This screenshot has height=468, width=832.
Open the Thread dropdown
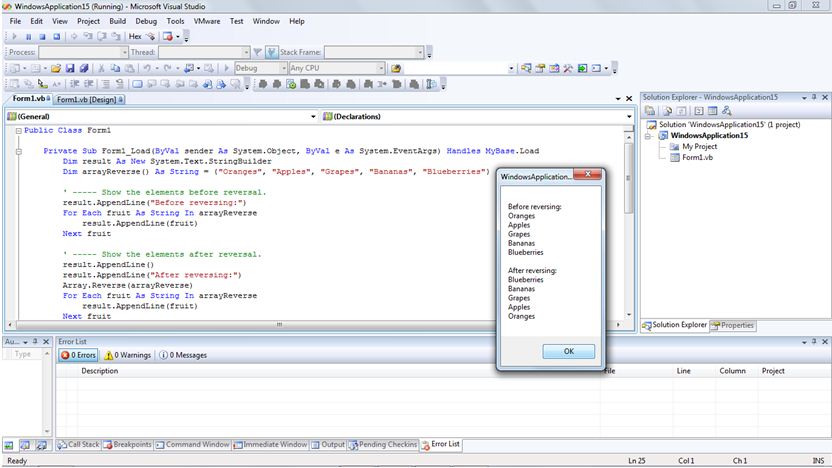246,52
